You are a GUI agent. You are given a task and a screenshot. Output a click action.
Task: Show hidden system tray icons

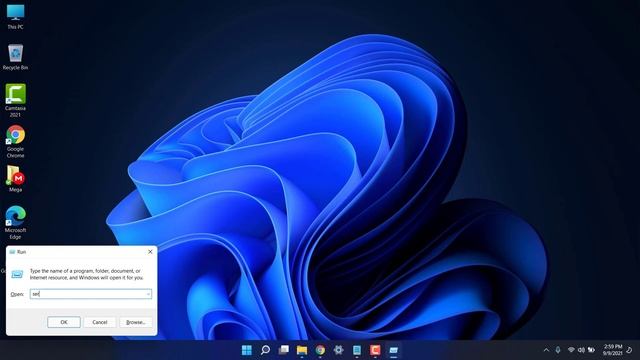(x=547, y=350)
